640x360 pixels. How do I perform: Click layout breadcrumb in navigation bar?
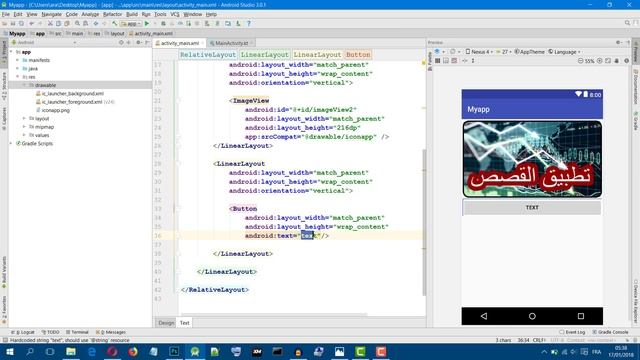(115, 33)
